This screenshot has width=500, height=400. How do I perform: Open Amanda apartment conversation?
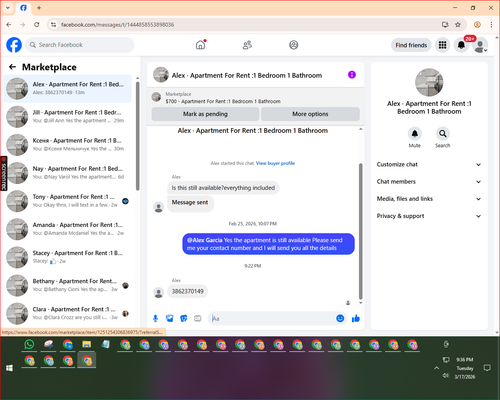coord(68,229)
